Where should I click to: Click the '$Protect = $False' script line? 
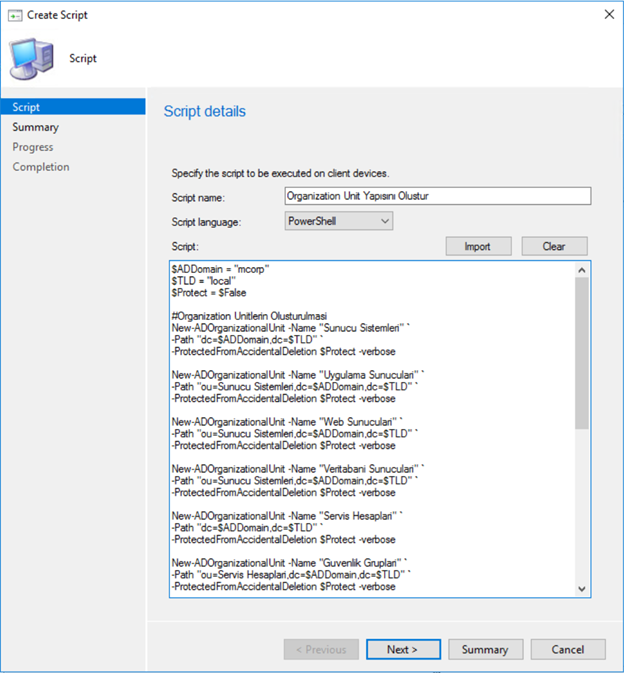[x=209, y=293]
